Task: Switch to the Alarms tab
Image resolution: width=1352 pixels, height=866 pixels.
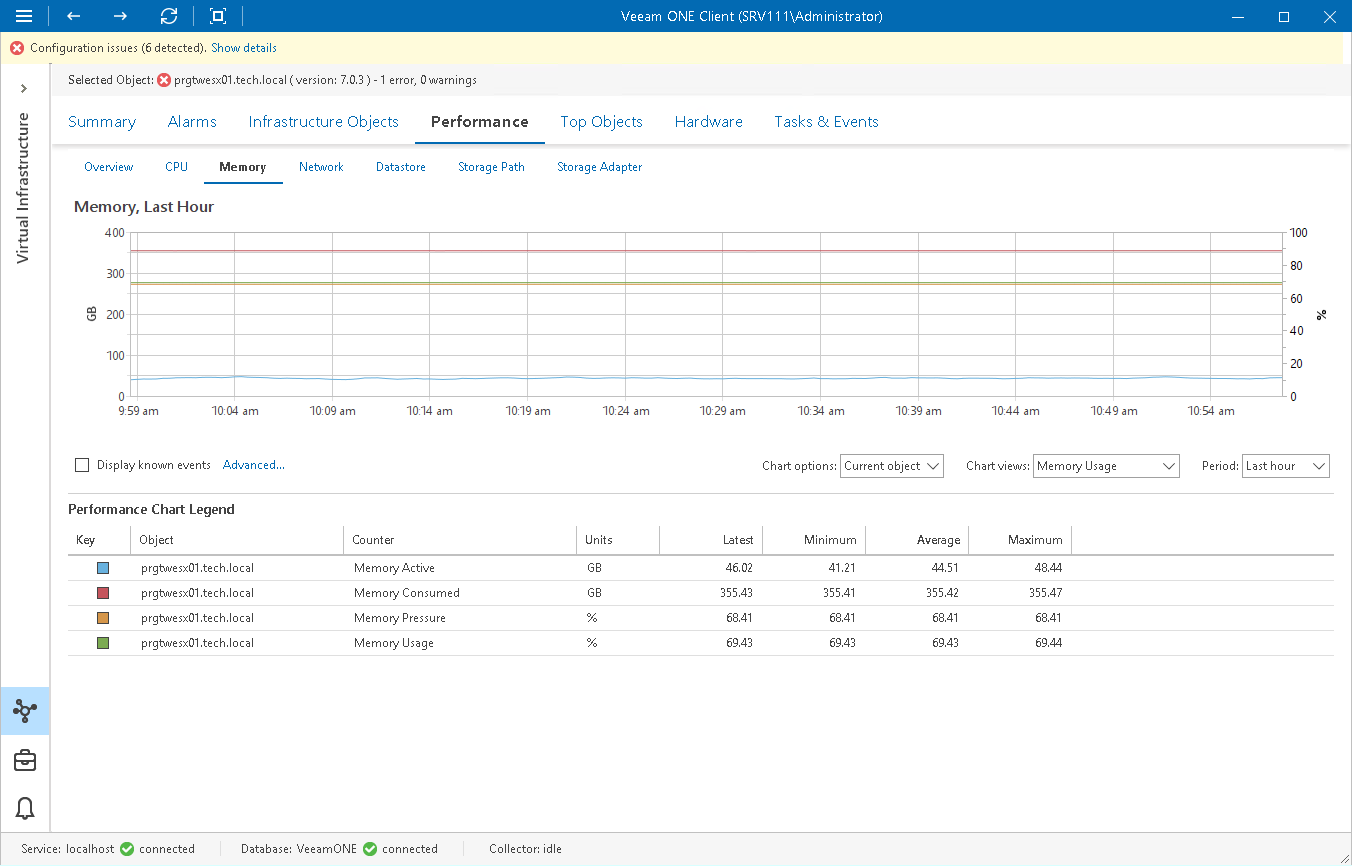Action: (192, 121)
